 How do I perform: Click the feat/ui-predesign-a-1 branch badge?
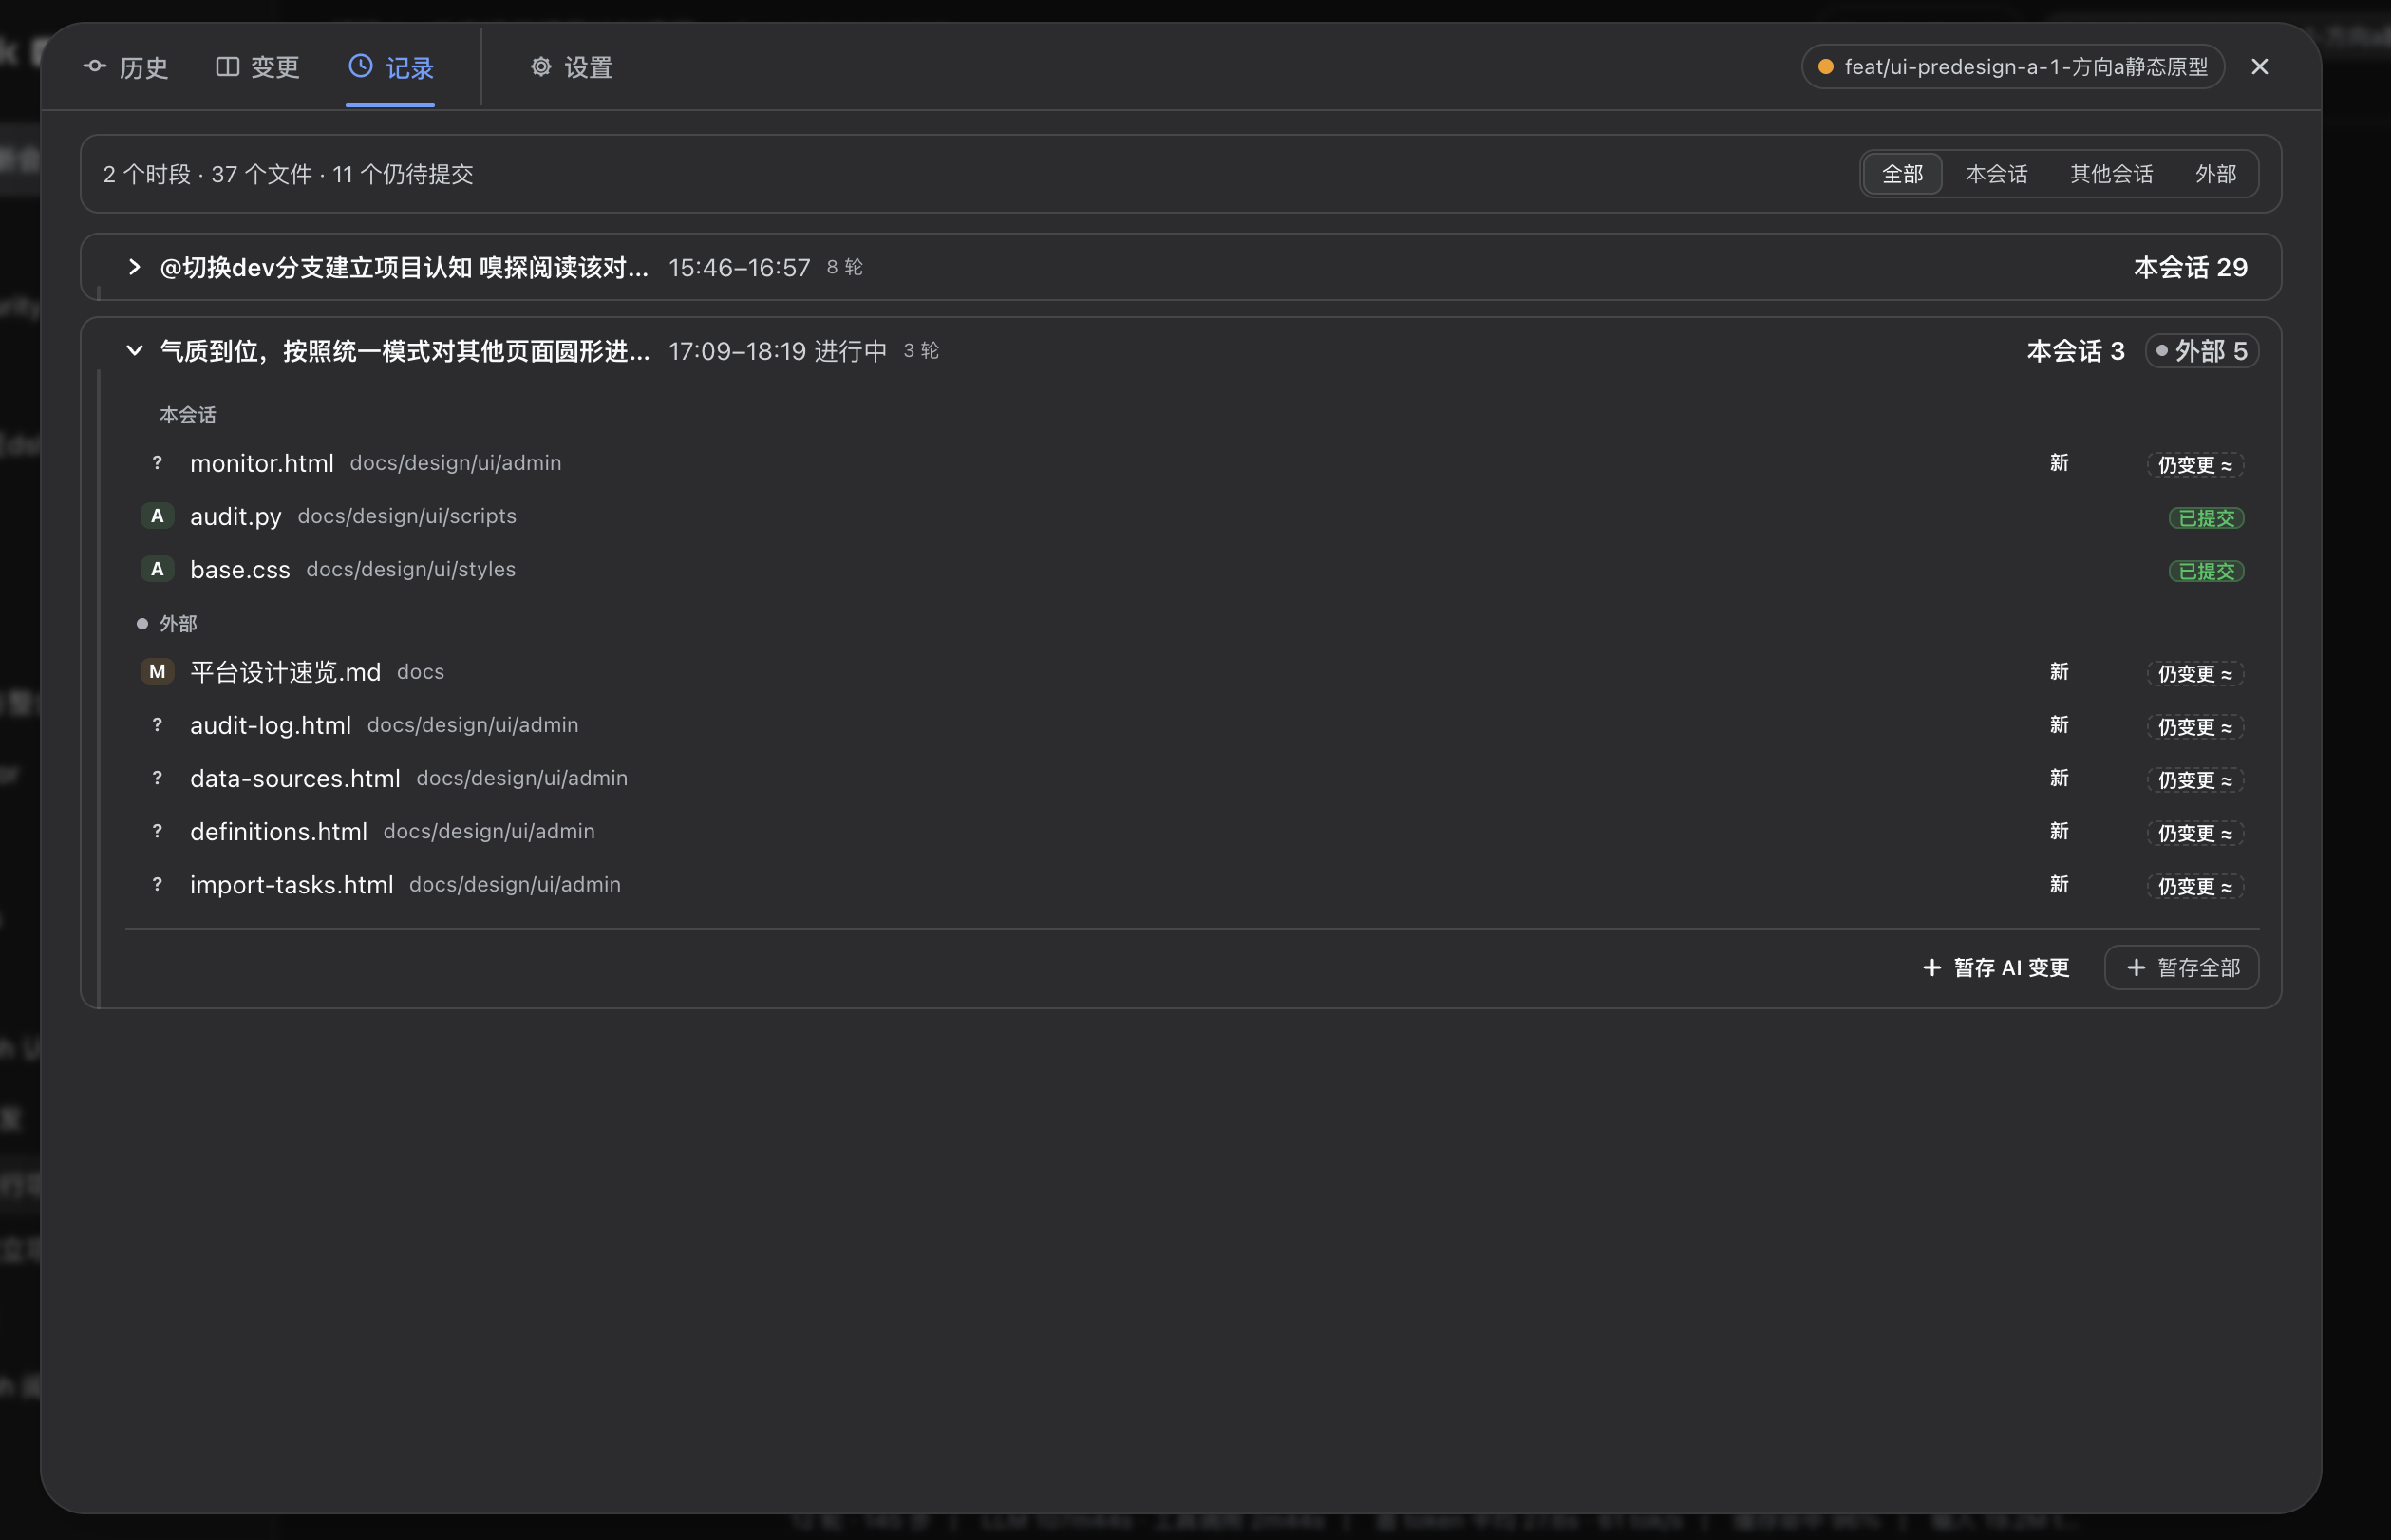point(2012,67)
